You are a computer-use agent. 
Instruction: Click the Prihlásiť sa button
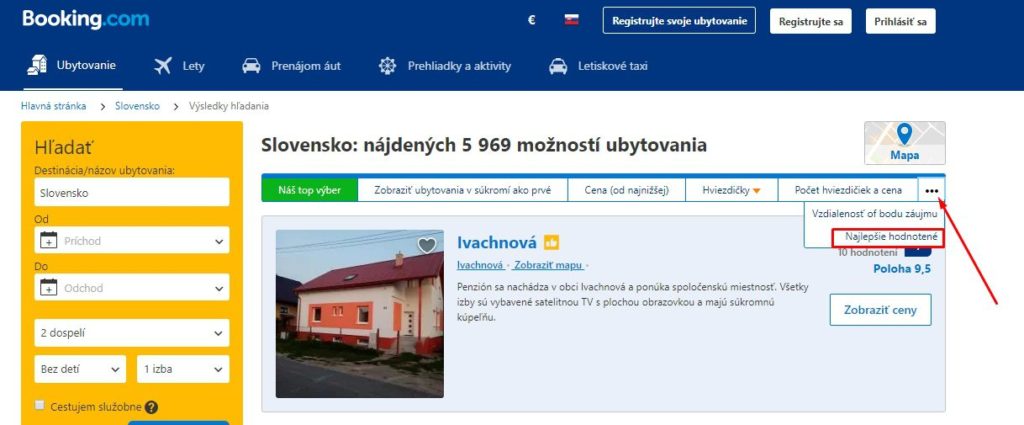tap(901, 21)
